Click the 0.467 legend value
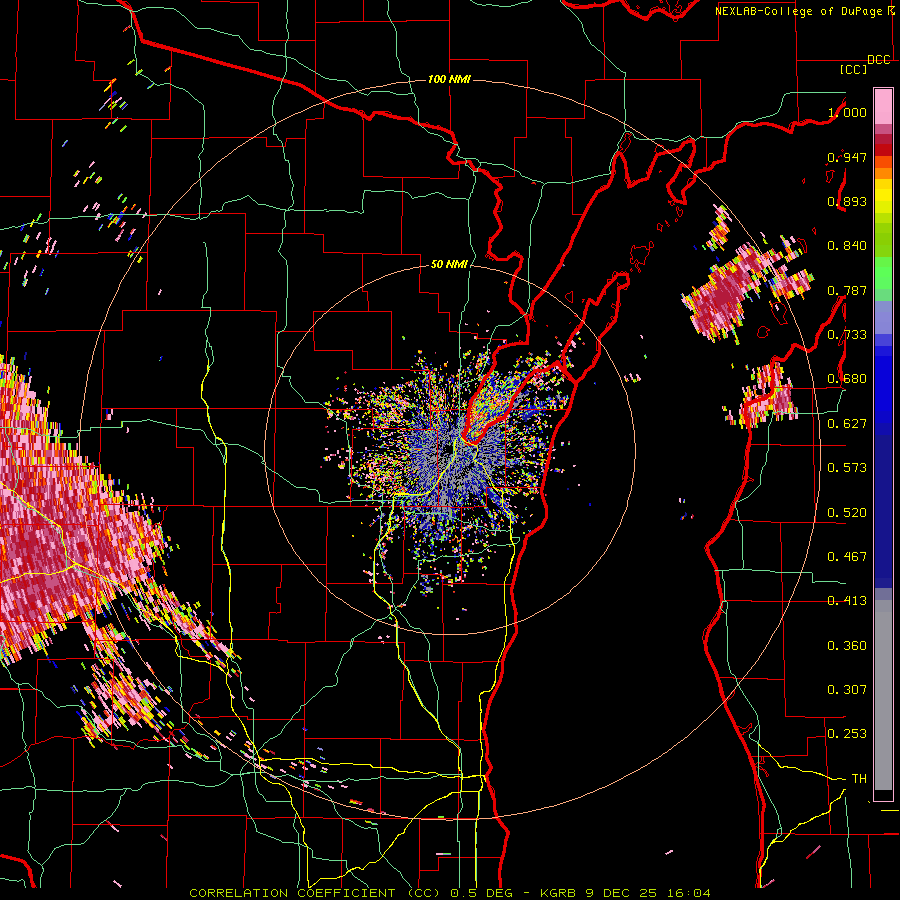Viewport: 900px width, 900px height. [847, 556]
